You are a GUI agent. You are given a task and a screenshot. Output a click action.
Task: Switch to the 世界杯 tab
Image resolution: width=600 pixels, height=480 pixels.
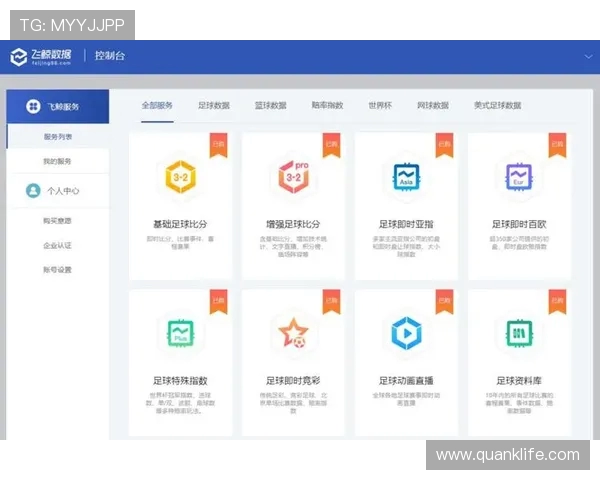(x=380, y=105)
